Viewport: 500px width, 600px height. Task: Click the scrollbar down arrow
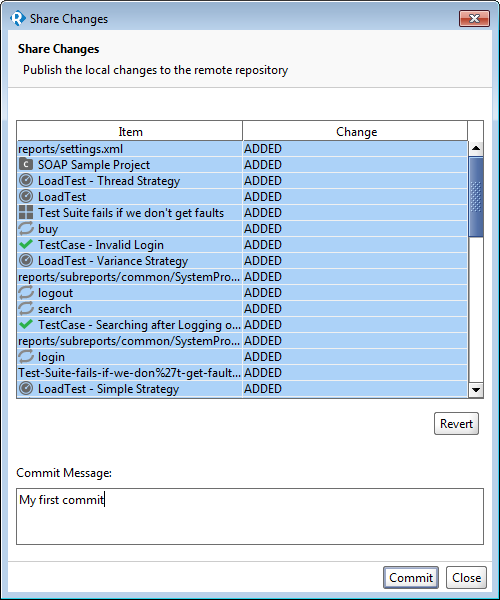476,390
